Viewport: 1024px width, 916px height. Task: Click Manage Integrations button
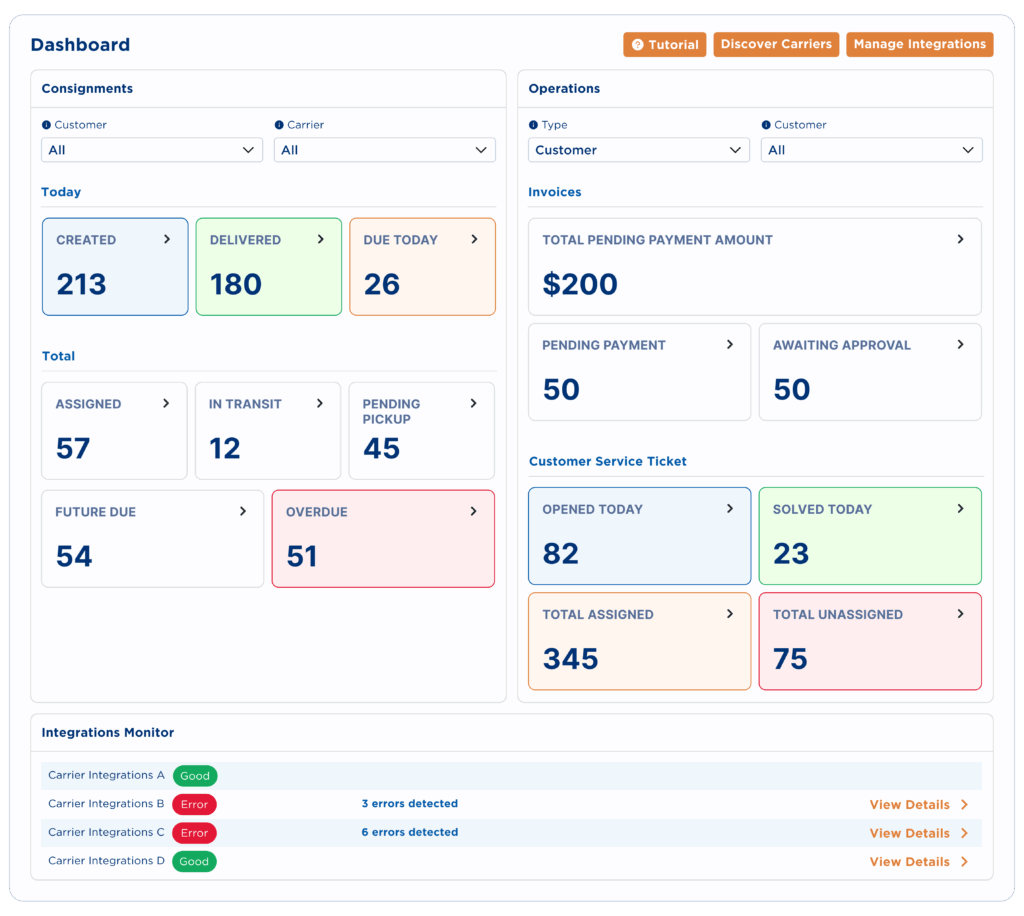click(x=919, y=45)
